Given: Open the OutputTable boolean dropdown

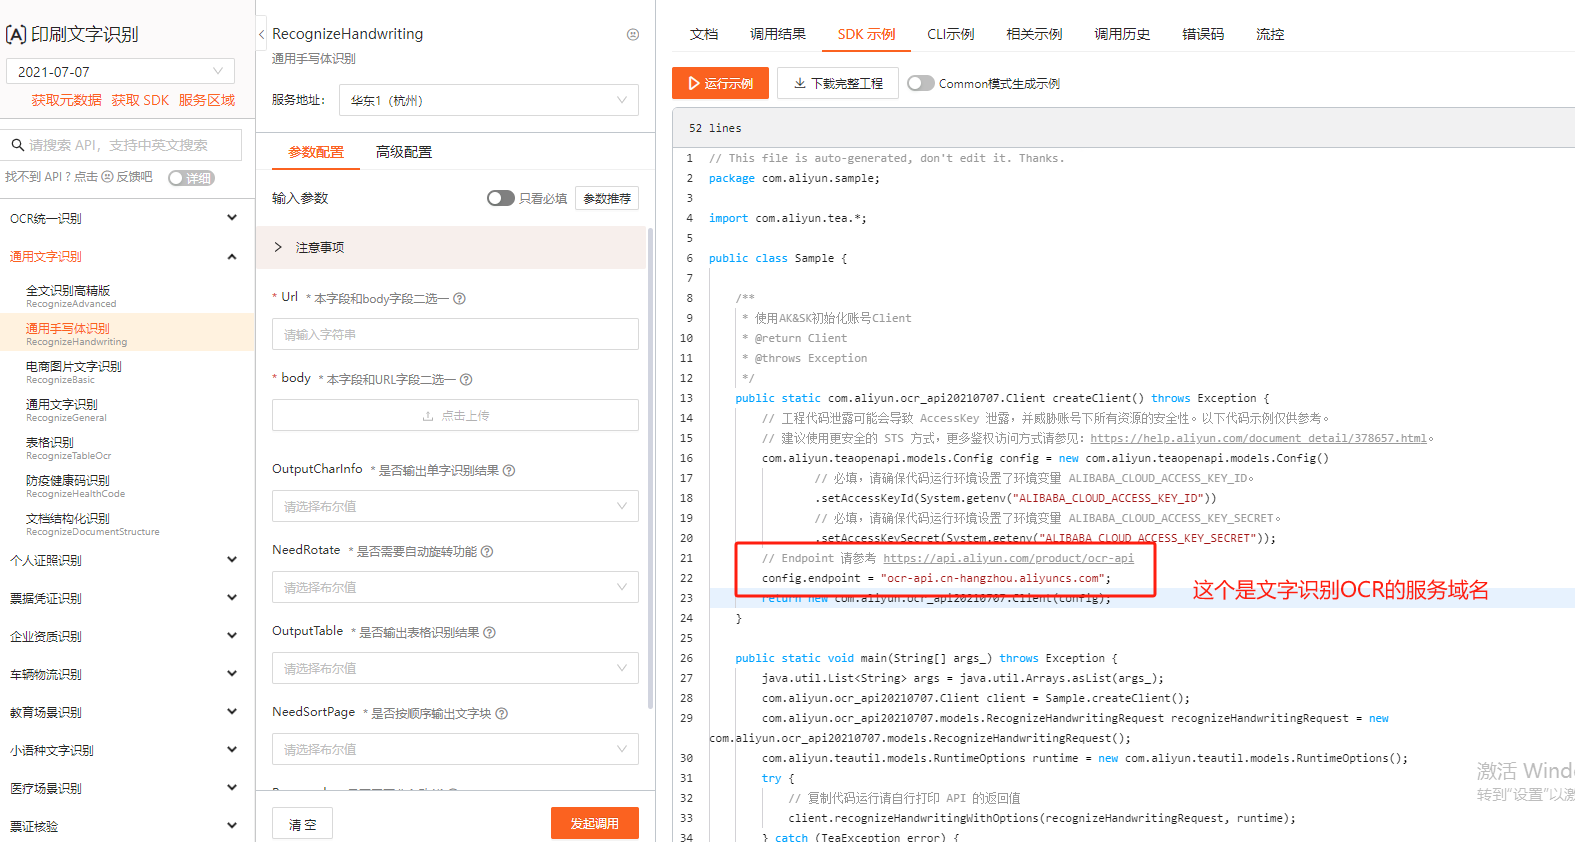Looking at the screenshot, I should point(455,668).
